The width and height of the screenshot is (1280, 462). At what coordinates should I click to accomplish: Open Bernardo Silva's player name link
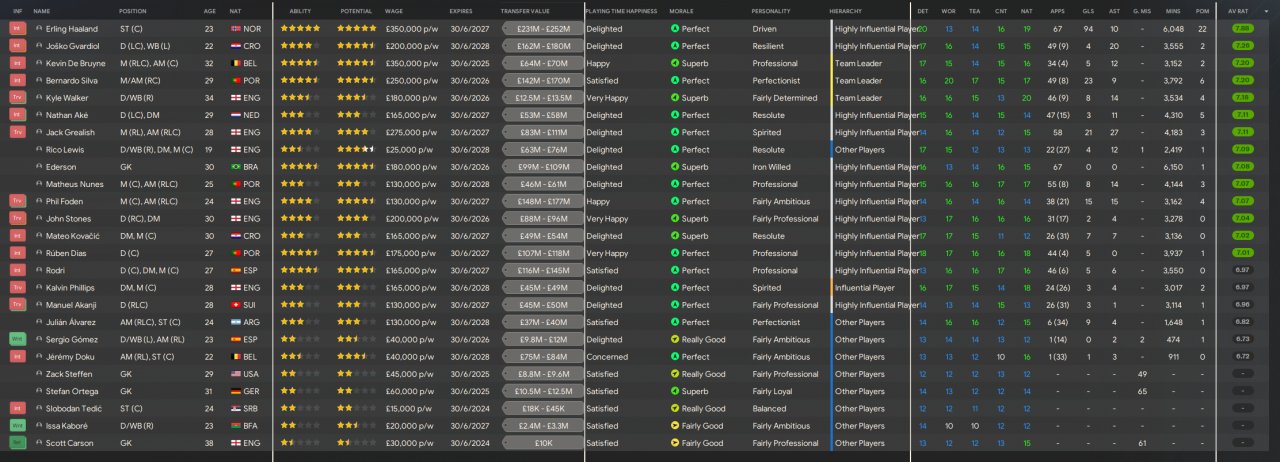pyautogui.click(x=71, y=80)
